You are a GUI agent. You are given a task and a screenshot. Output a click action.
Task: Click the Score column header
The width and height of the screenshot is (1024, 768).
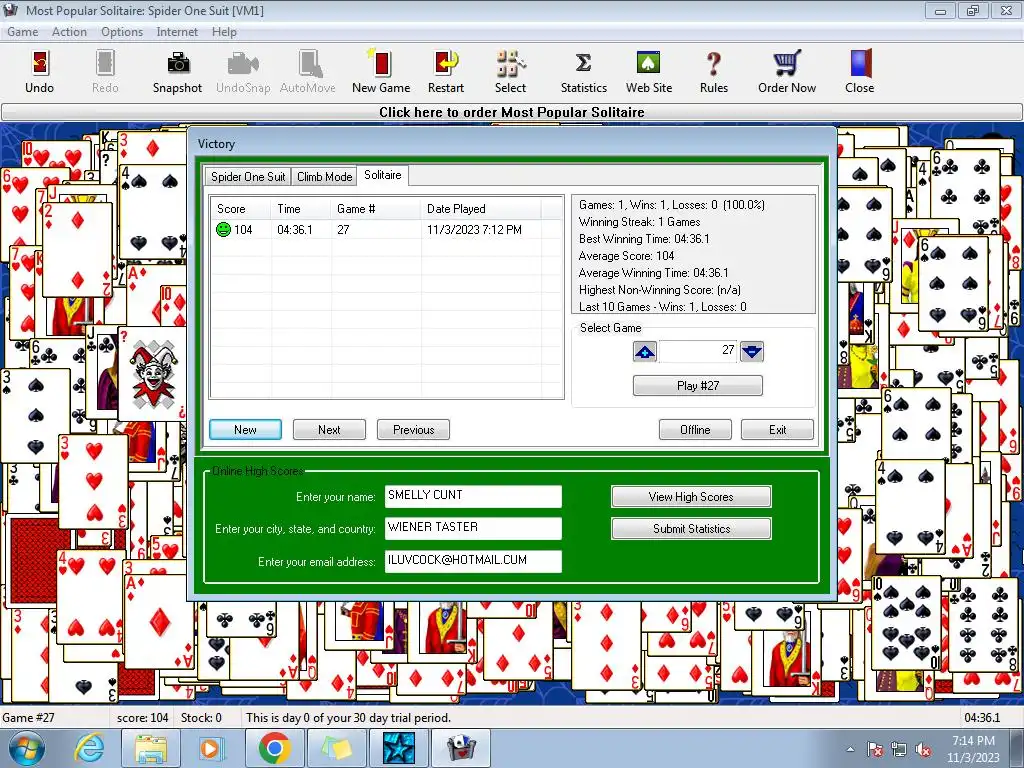coord(240,209)
